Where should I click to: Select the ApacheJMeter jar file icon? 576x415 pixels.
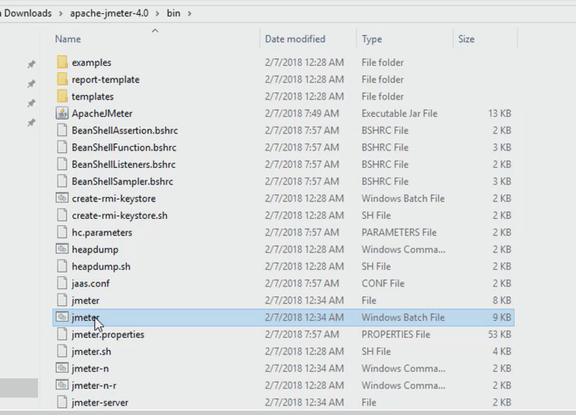(x=62, y=113)
